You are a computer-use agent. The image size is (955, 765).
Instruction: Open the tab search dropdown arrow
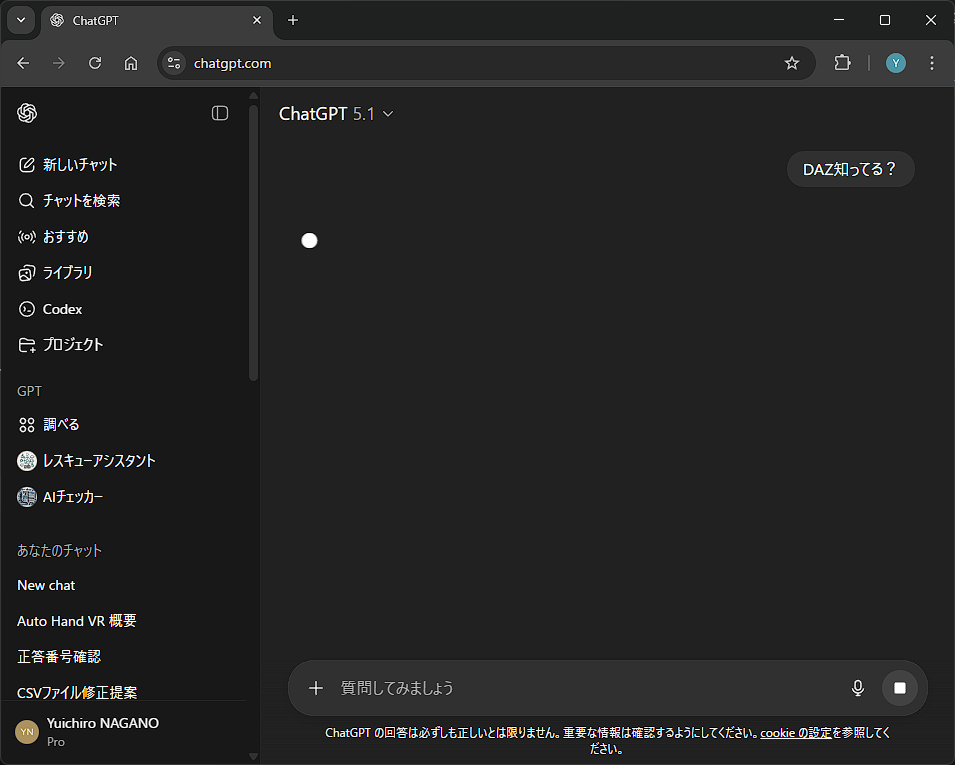[x=21, y=20]
